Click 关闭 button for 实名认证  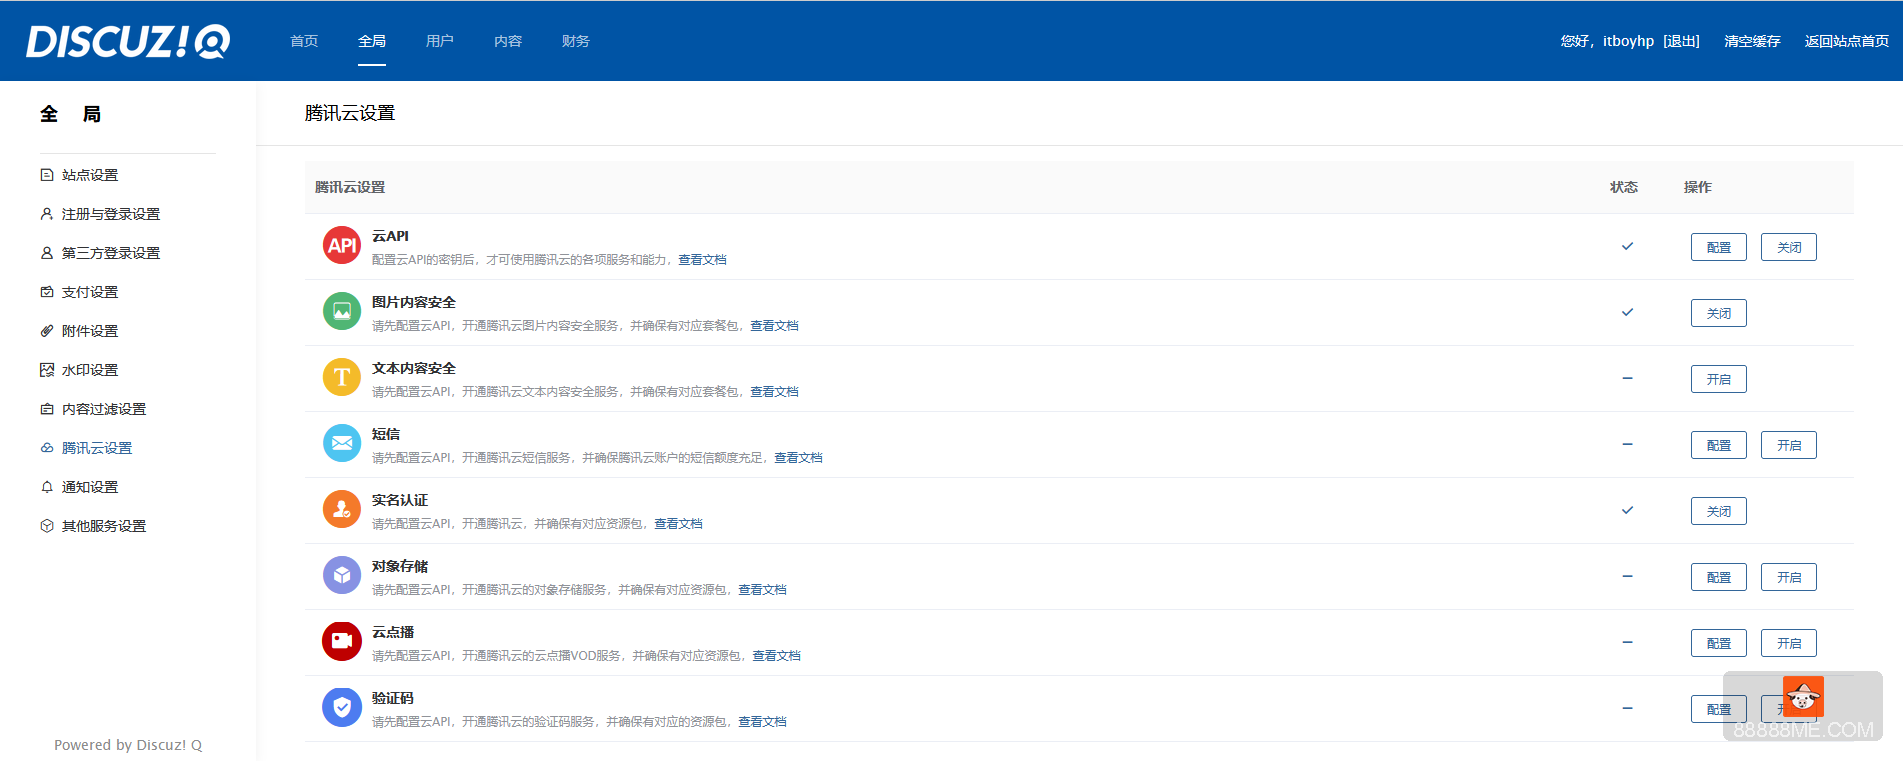(1719, 511)
